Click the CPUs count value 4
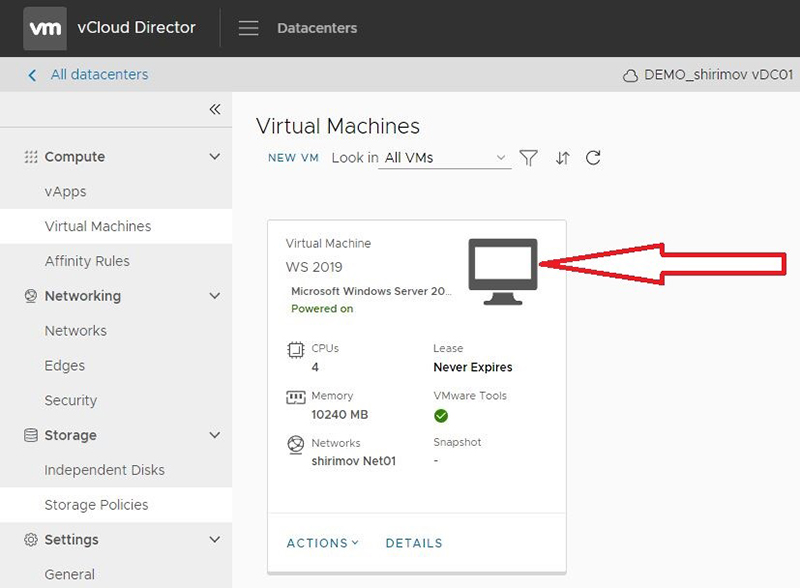 pos(315,368)
